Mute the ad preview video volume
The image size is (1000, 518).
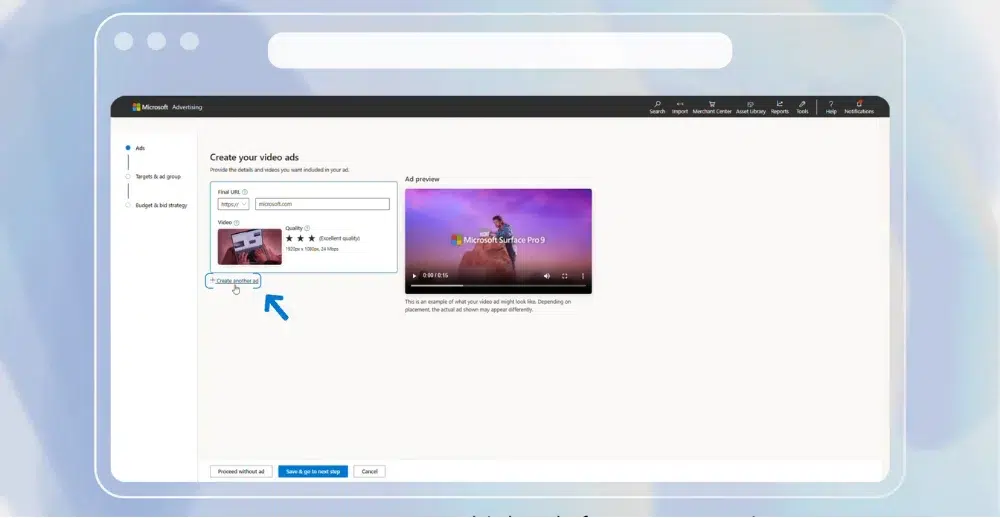(547, 276)
